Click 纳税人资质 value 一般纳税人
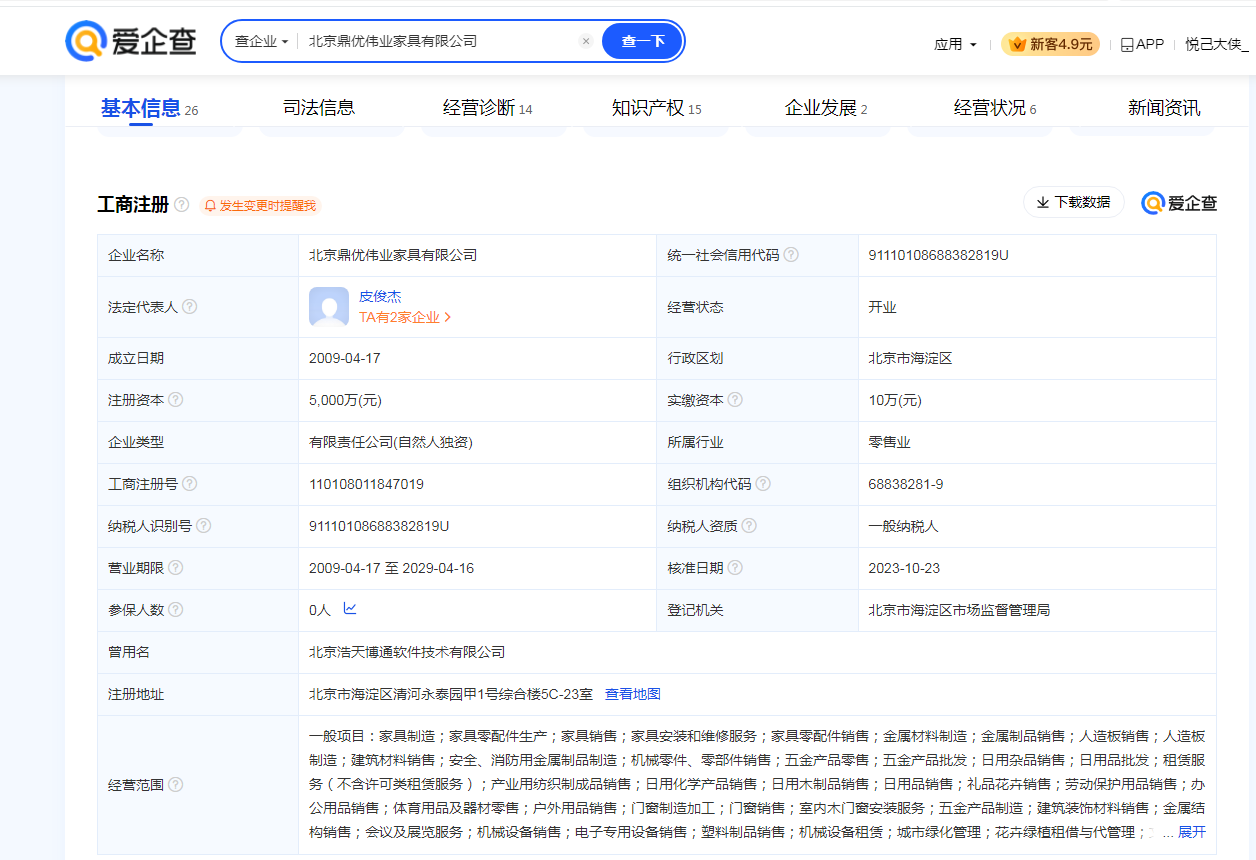The width and height of the screenshot is (1256, 860). click(x=903, y=526)
